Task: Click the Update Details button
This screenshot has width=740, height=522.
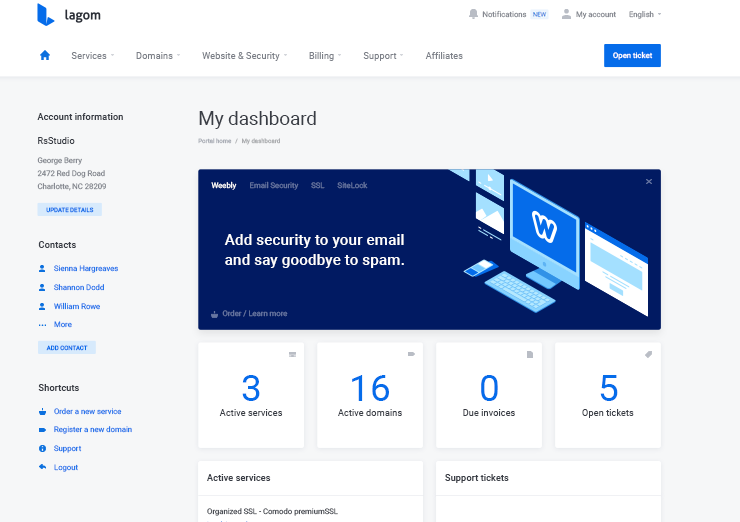Action: tap(70, 210)
